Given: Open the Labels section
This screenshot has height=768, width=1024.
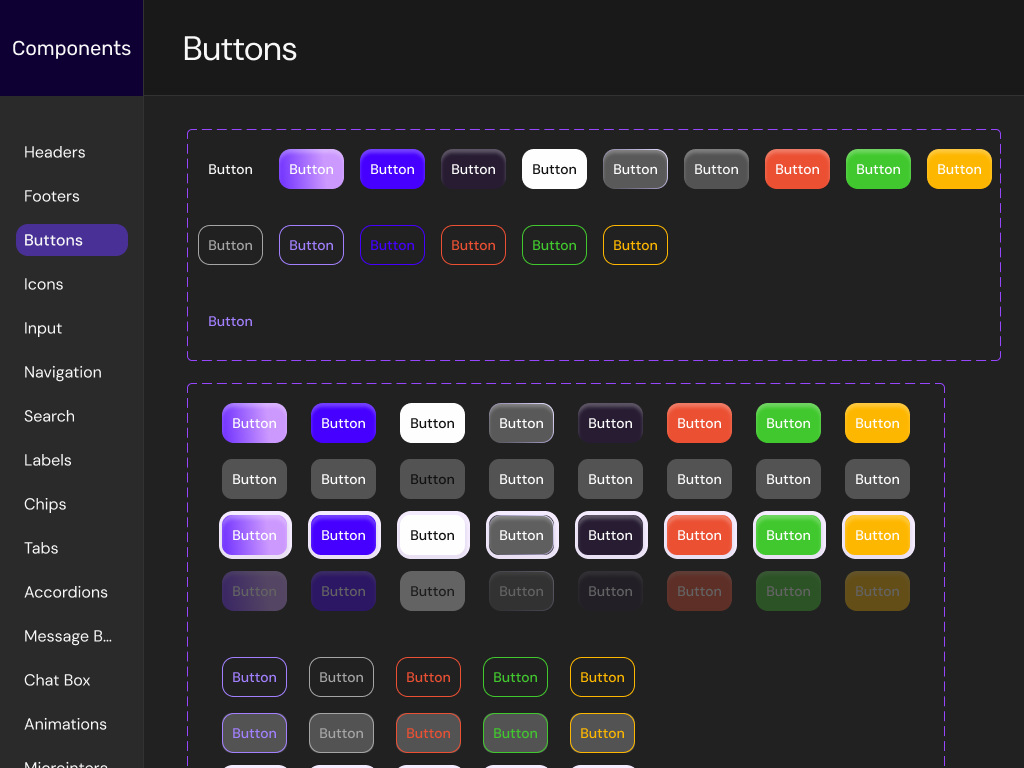Looking at the screenshot, I should [x=48, y=460].
